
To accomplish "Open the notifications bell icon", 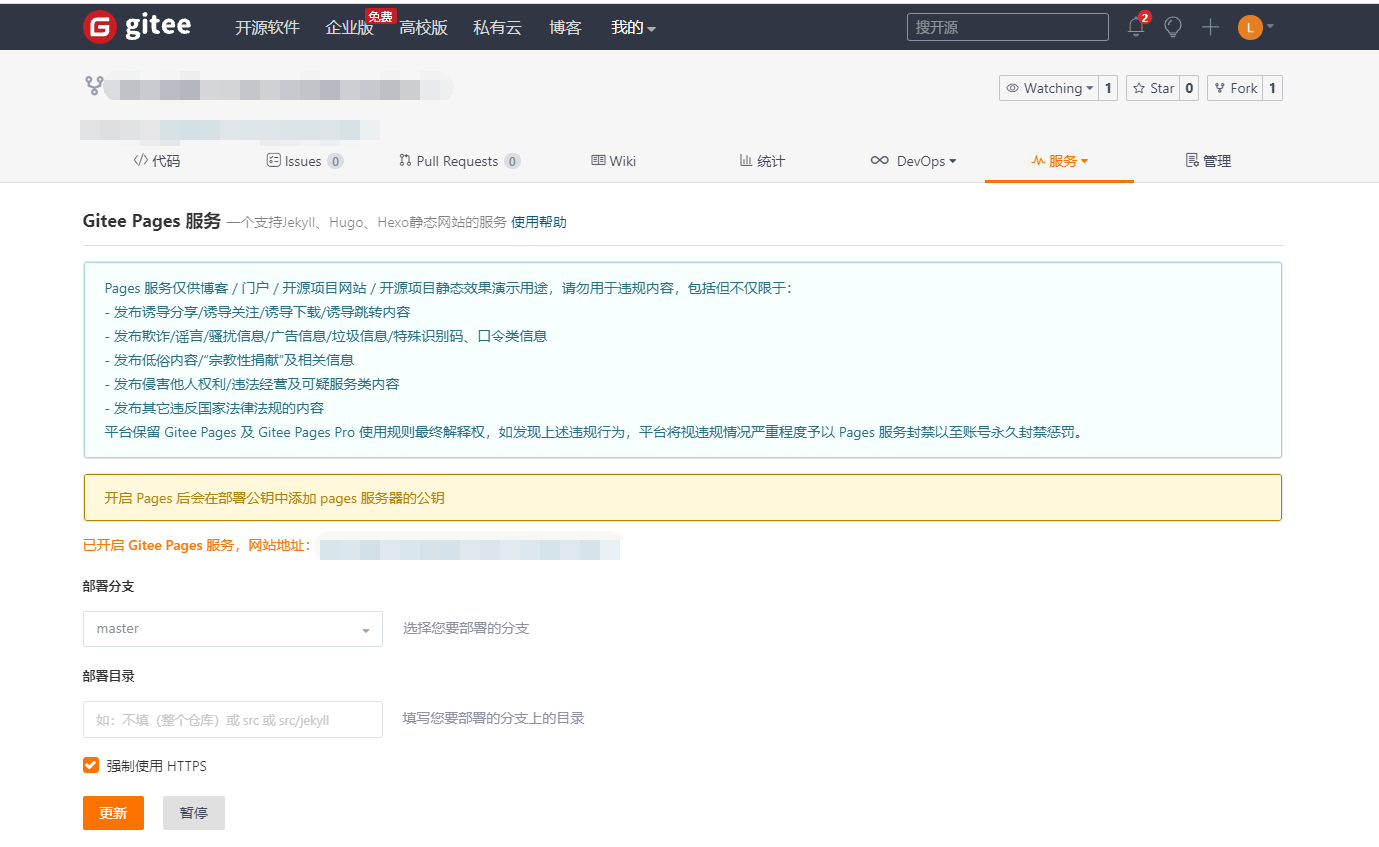I will (x=1136, y=27).
